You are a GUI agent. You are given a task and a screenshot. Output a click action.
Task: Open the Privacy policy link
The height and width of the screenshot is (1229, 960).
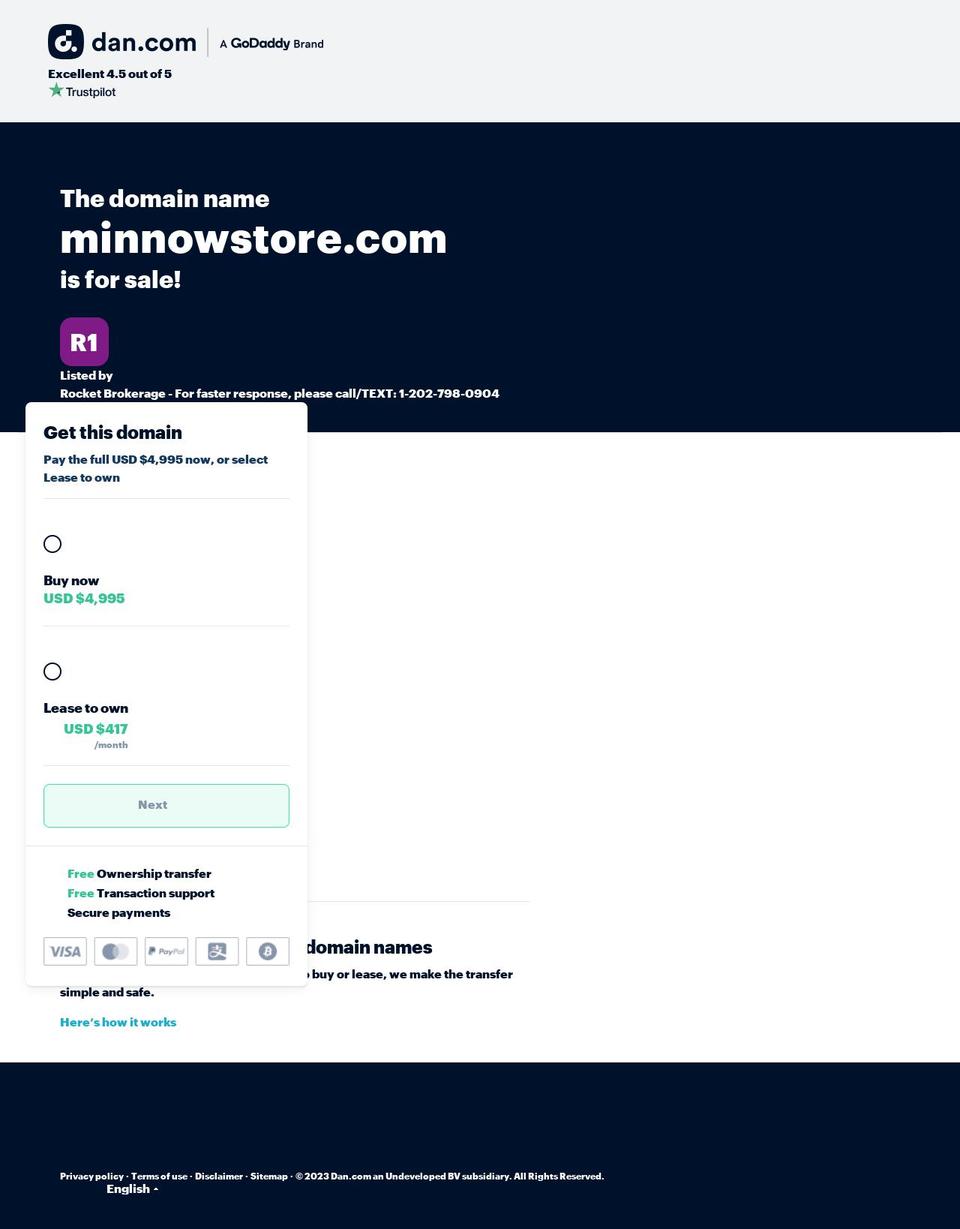point(92,1176)
